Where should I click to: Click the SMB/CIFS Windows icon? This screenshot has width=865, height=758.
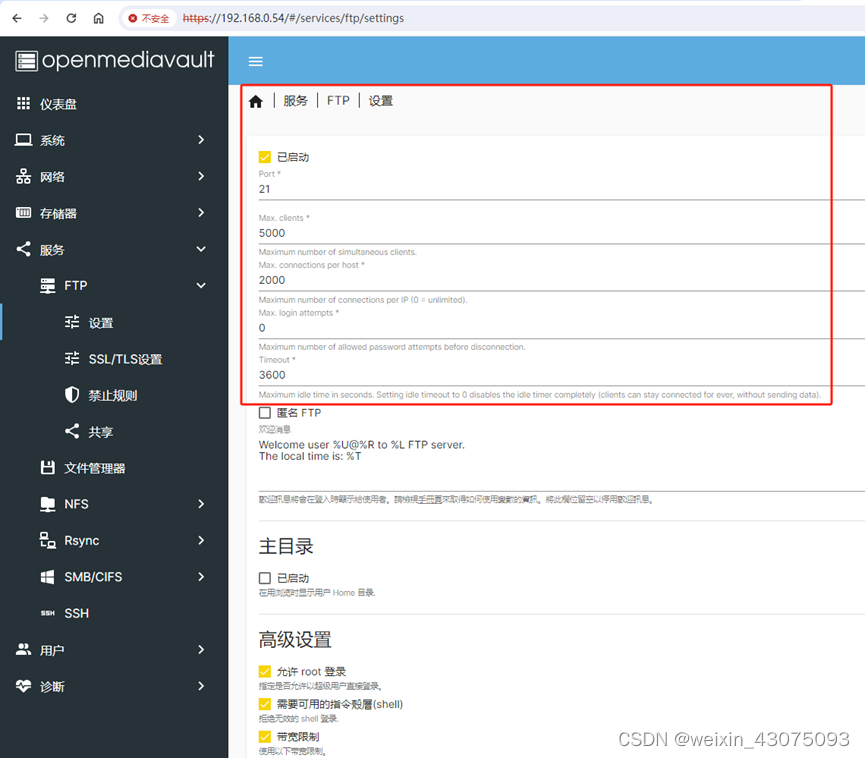[47, 576]
